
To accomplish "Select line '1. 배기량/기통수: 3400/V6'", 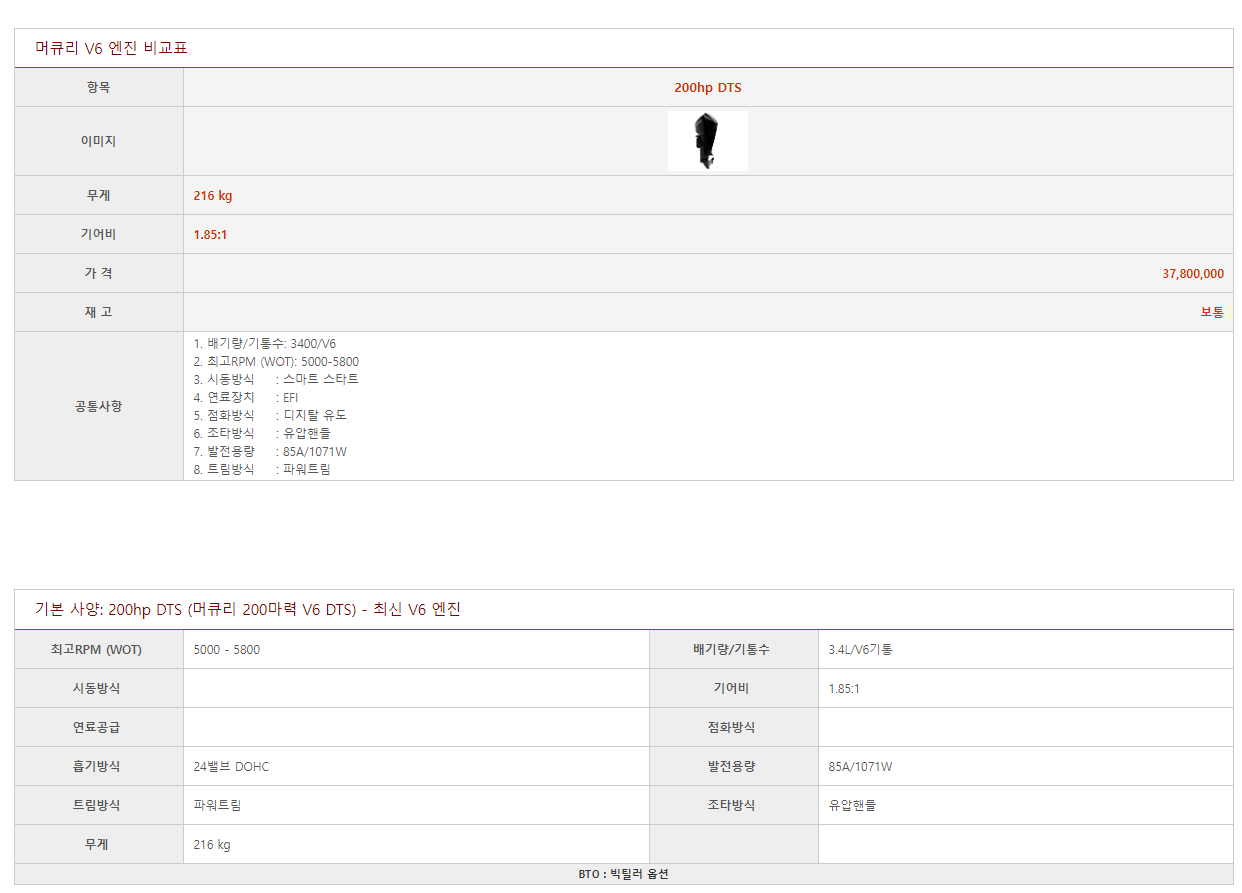I will 265,343.
